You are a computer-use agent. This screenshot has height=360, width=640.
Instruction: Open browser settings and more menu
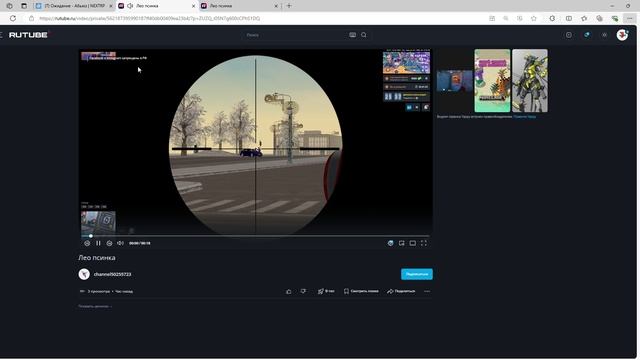630,18
